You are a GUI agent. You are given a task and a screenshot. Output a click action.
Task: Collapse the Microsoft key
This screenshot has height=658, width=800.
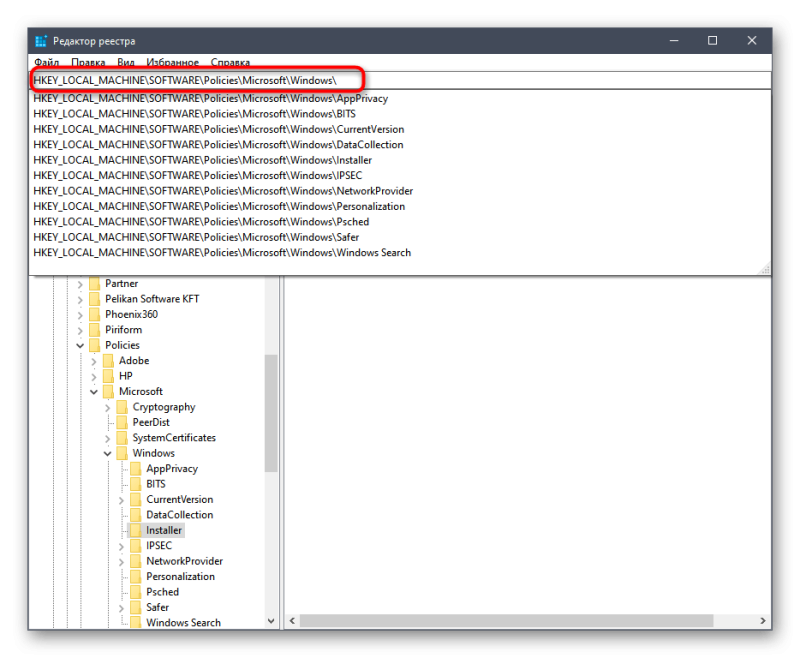pyautogui.click(x=94, y=392)
